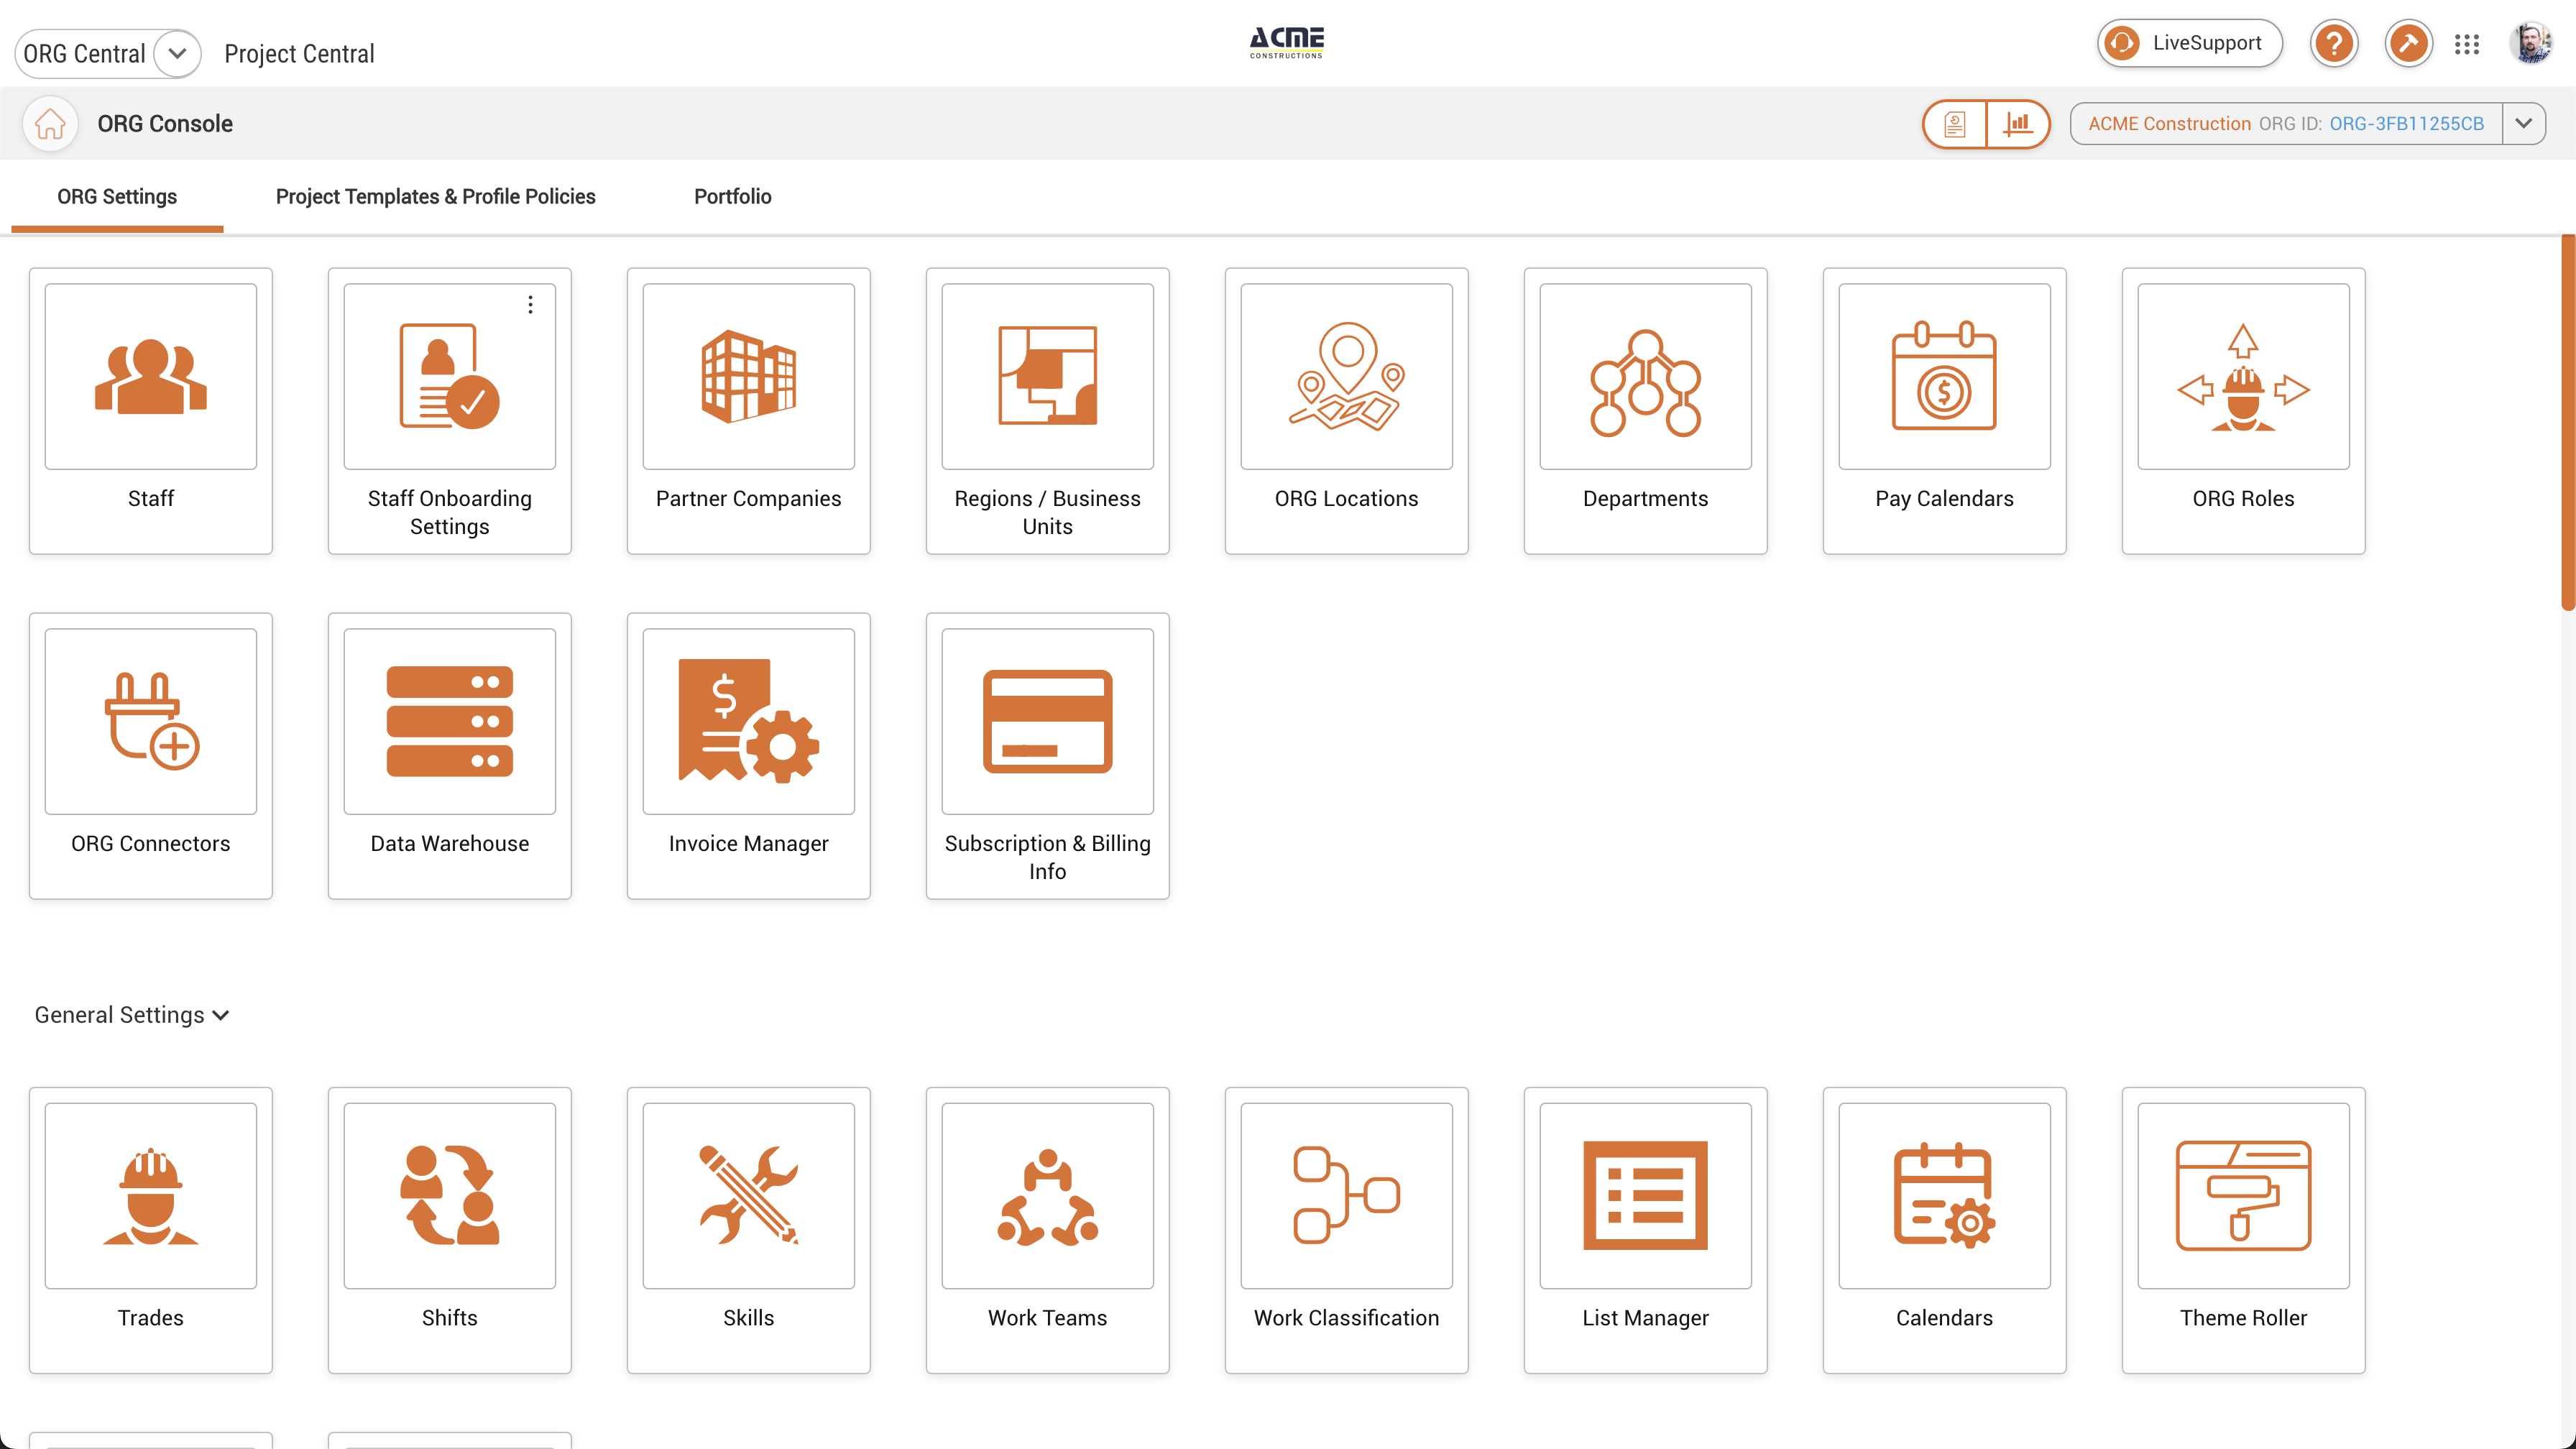2576x1449 pixels.
Task: Open the Theme Roller icon
Action: 2242,1195
